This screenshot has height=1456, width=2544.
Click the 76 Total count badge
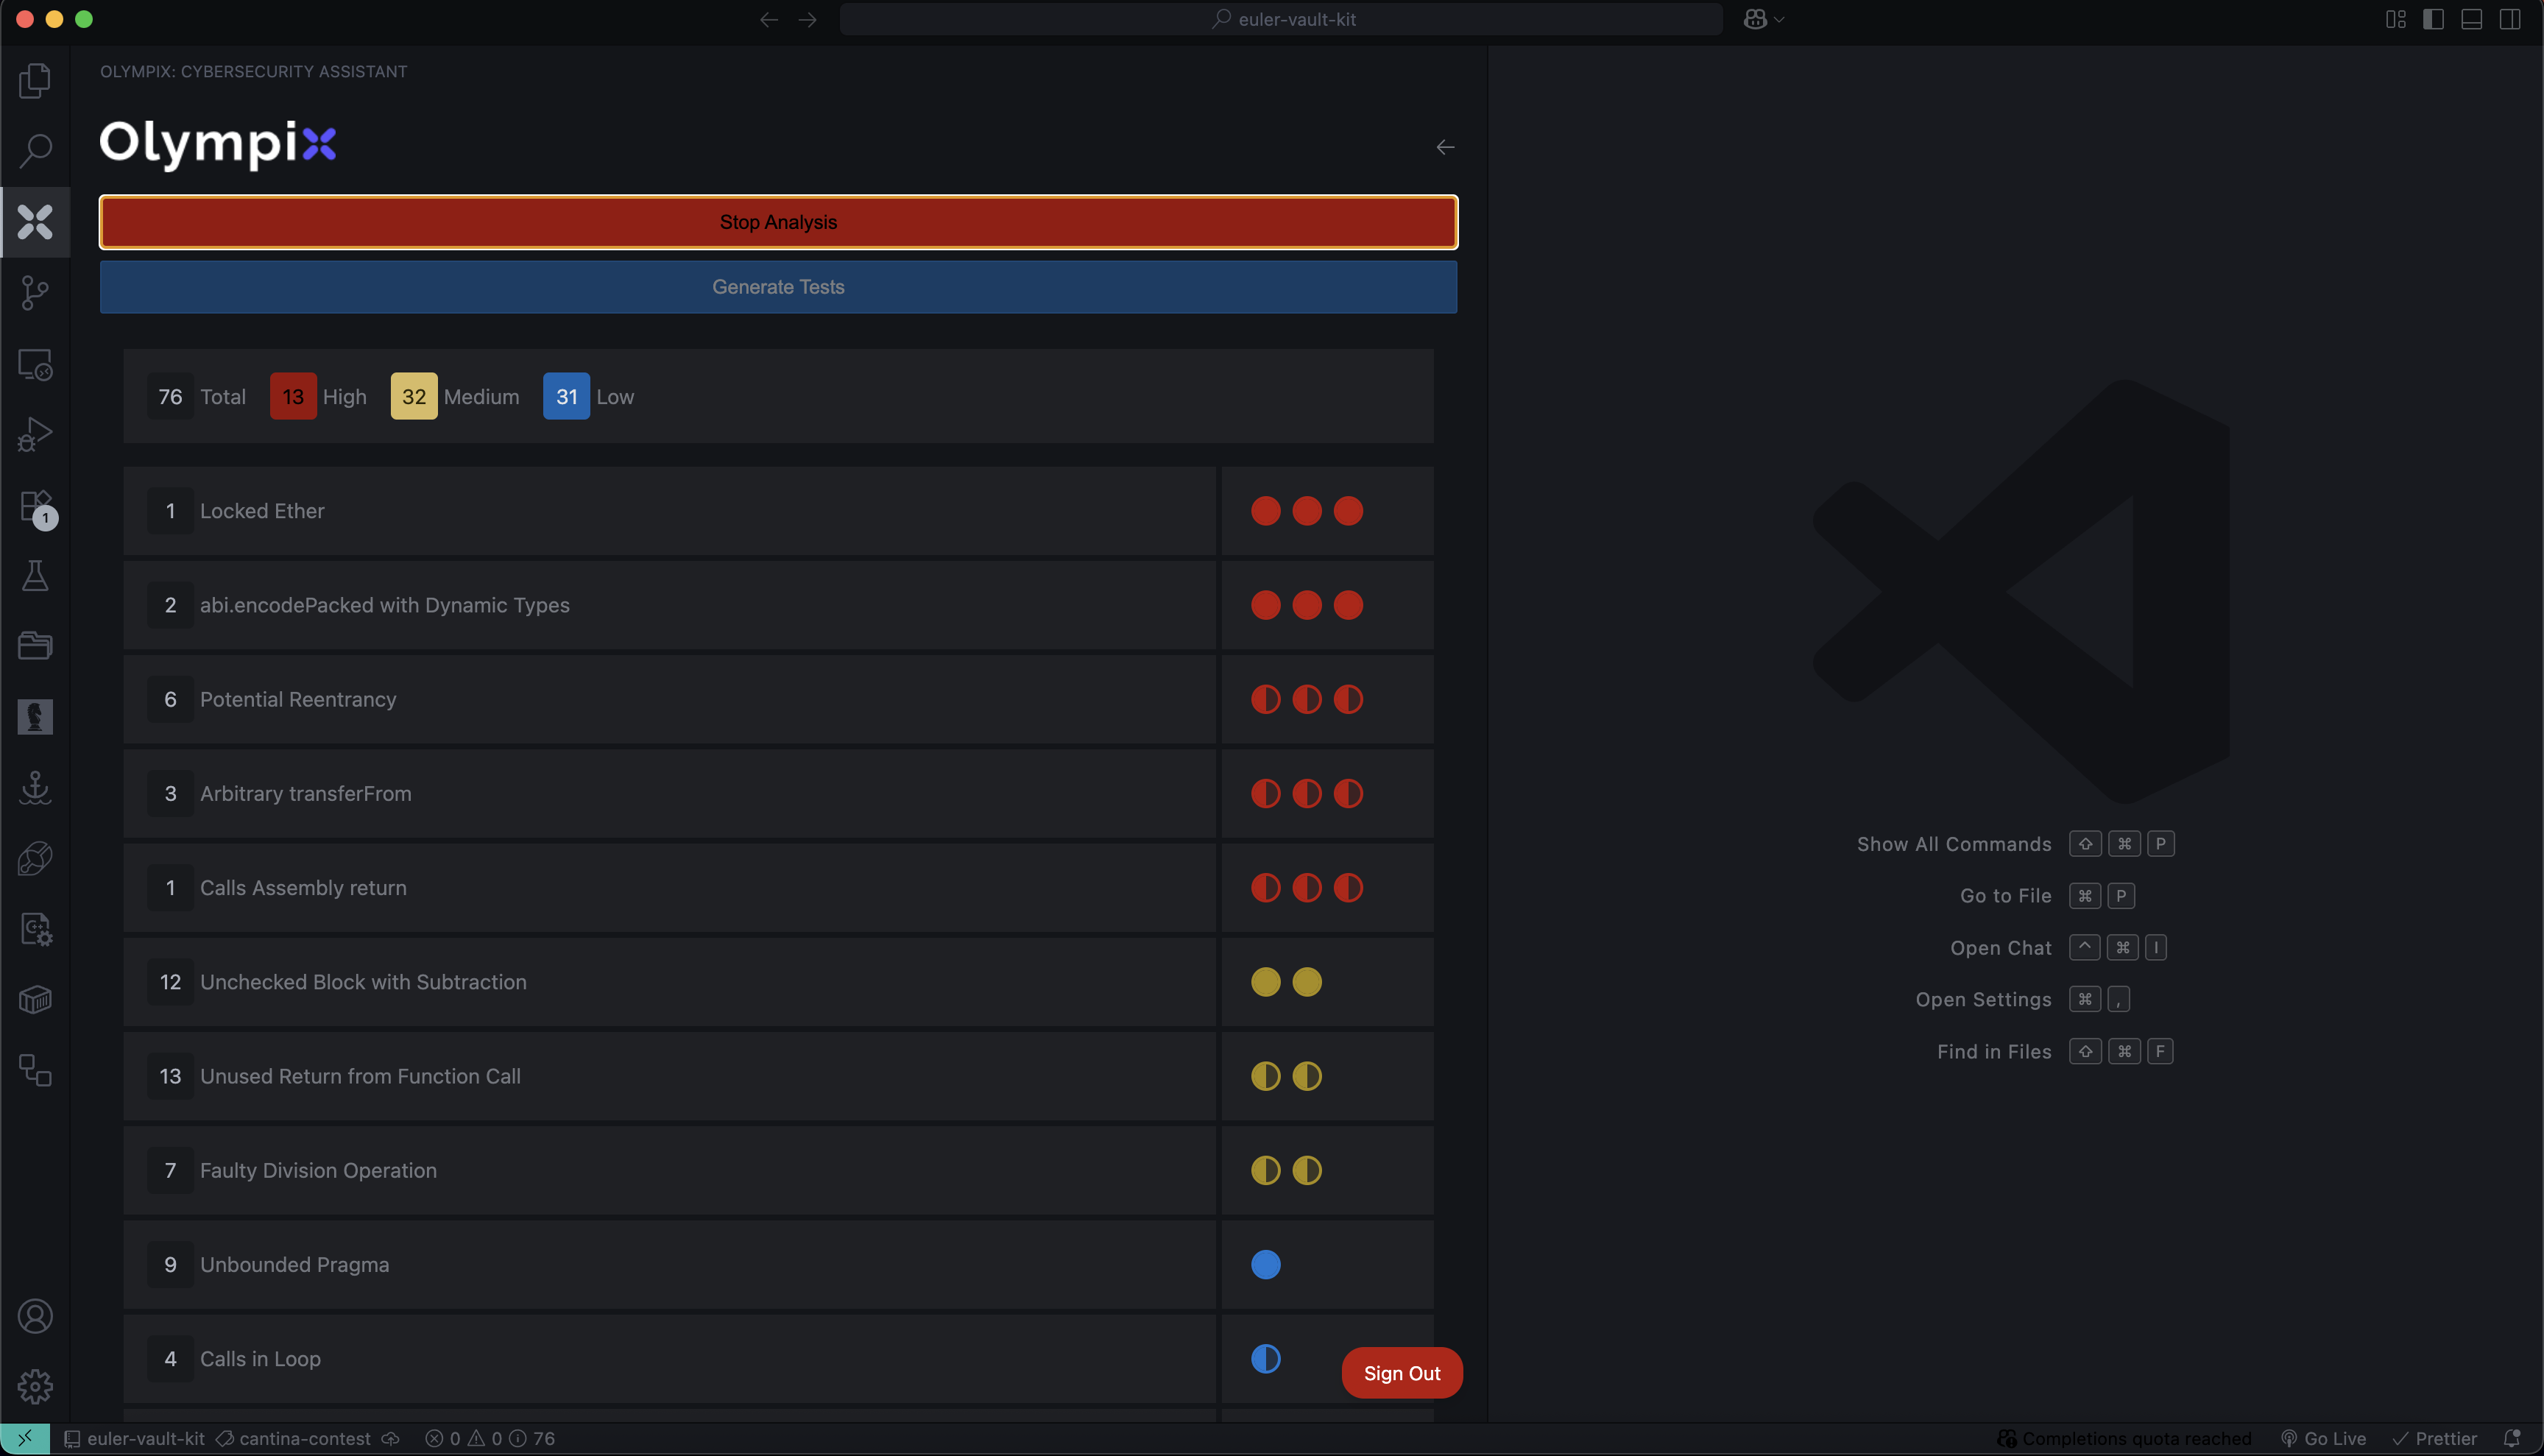coord(170,396)
